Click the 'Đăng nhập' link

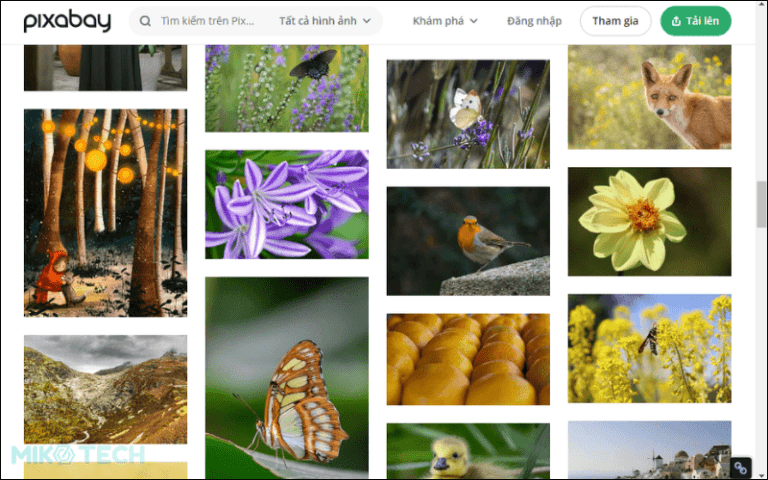[x=534, y=21]
